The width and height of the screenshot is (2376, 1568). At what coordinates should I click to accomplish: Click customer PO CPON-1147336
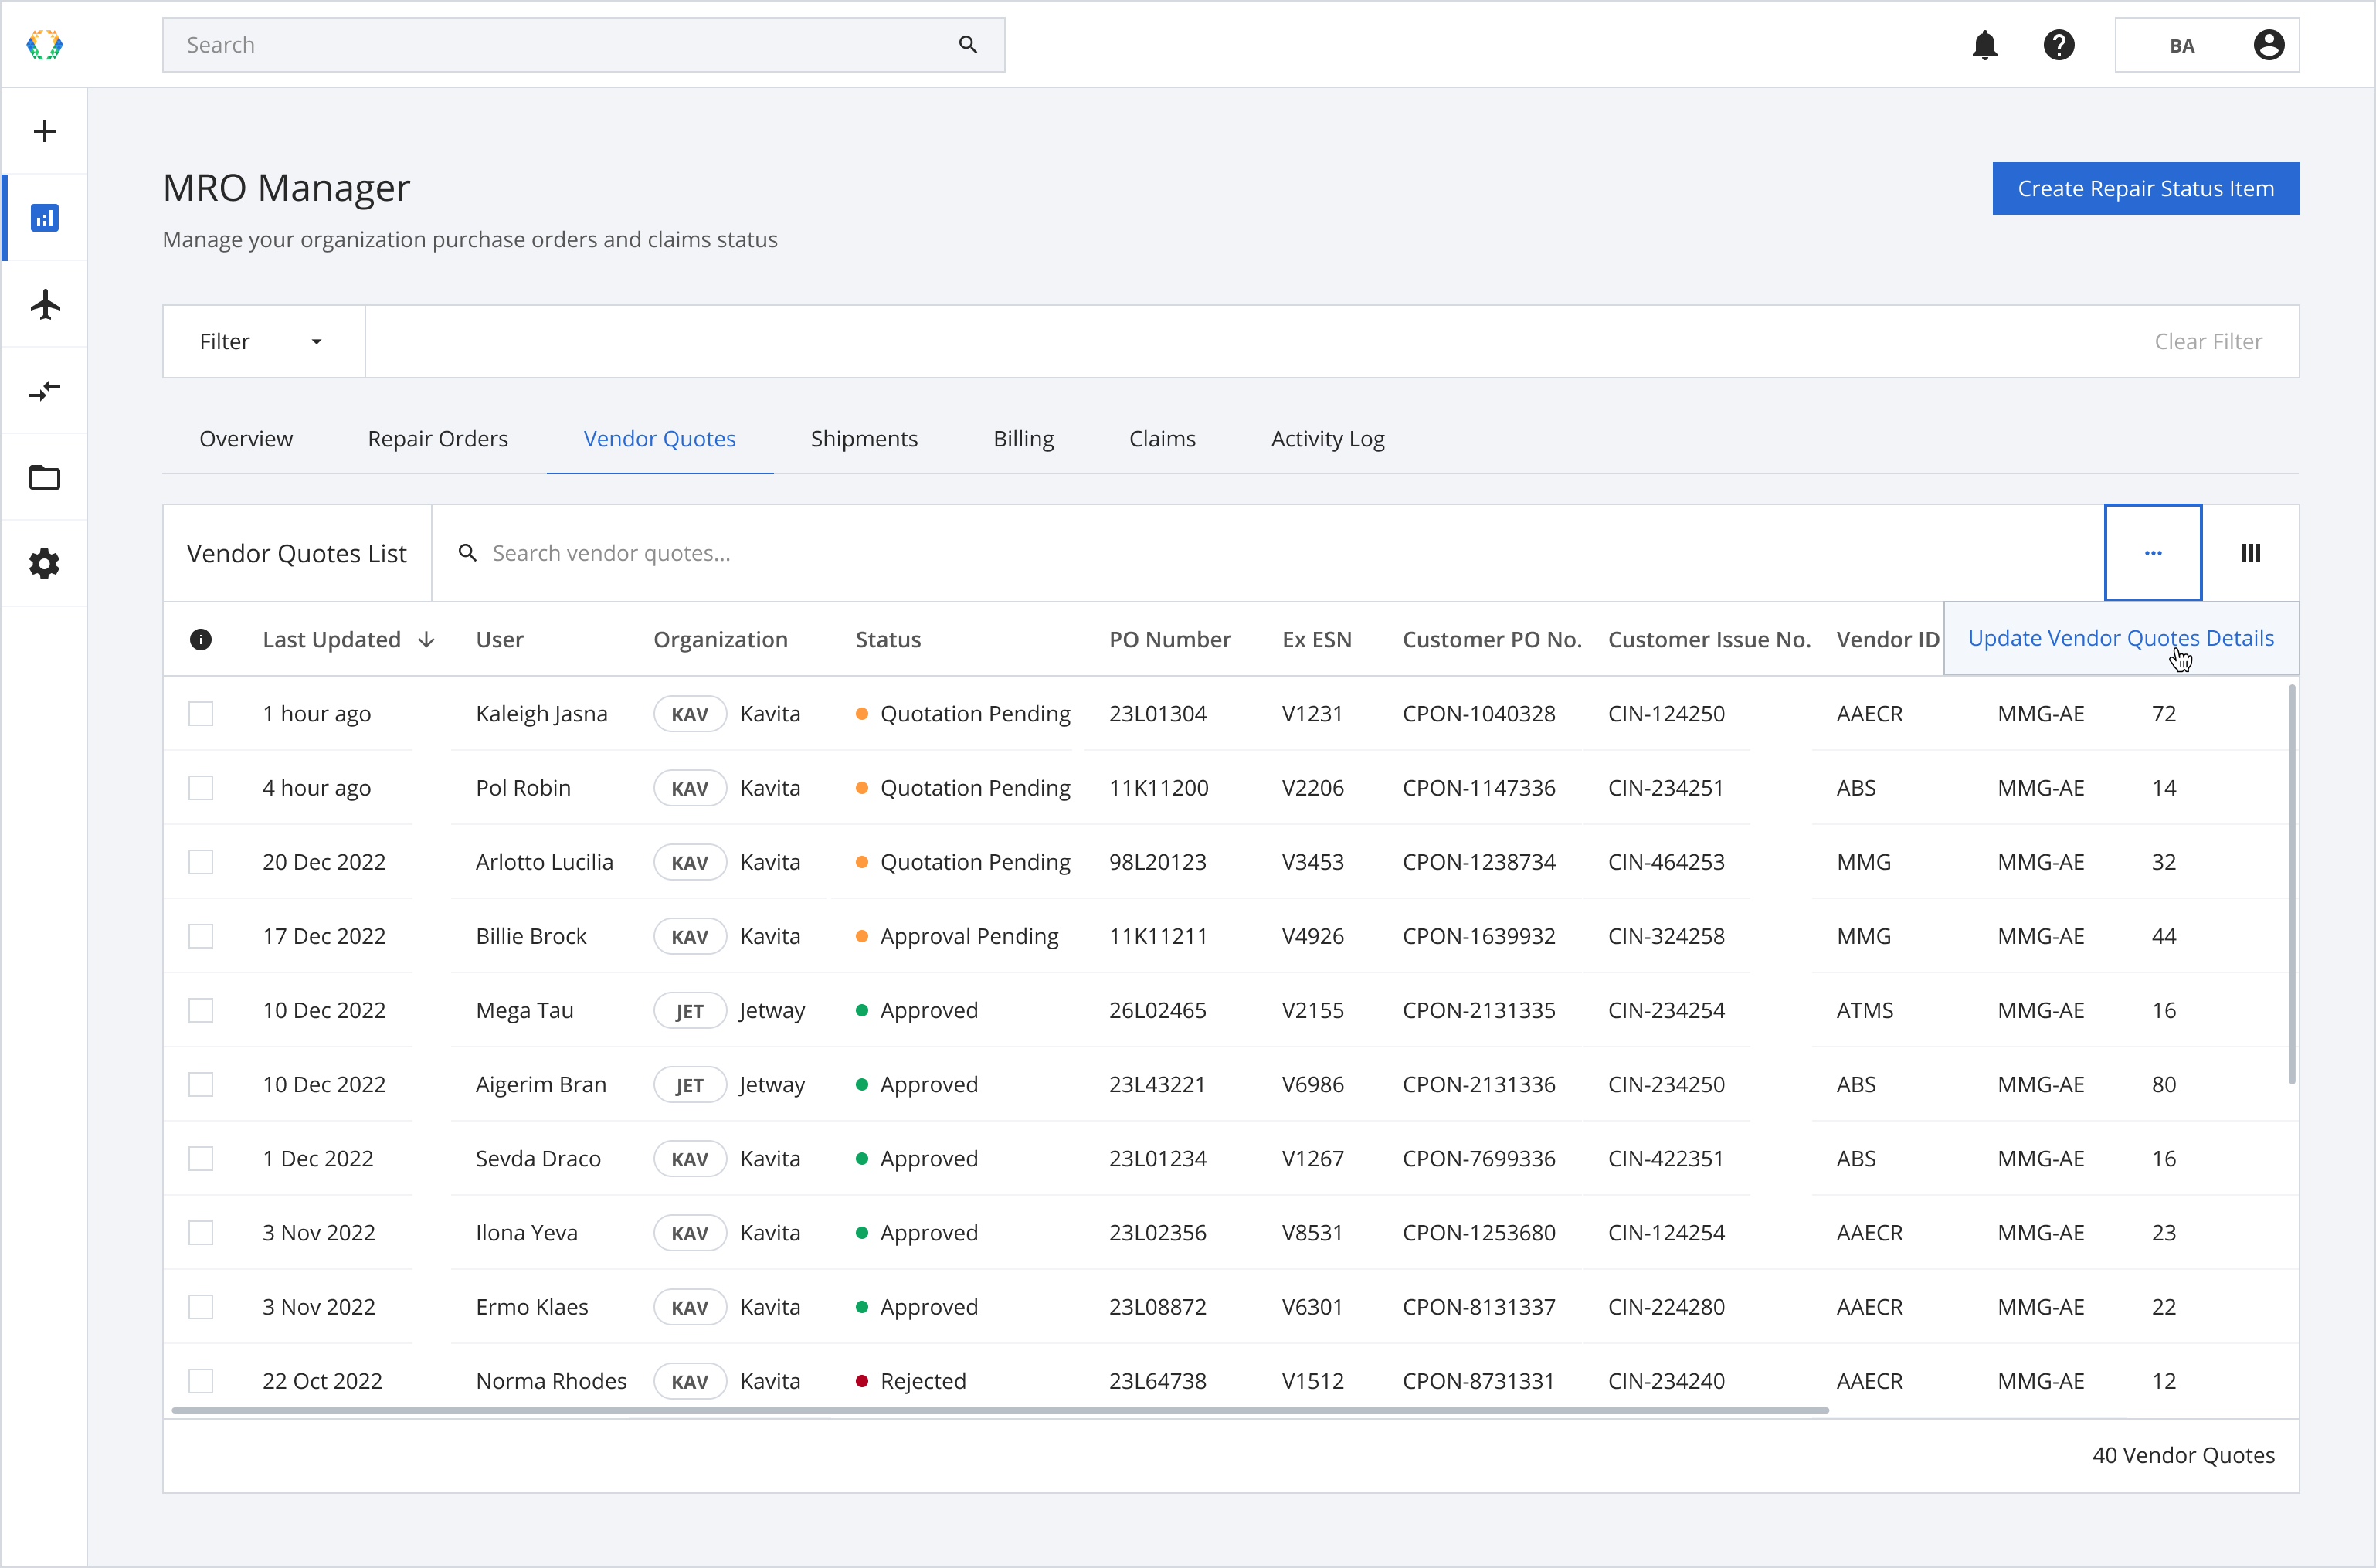tap(1478, 788)
